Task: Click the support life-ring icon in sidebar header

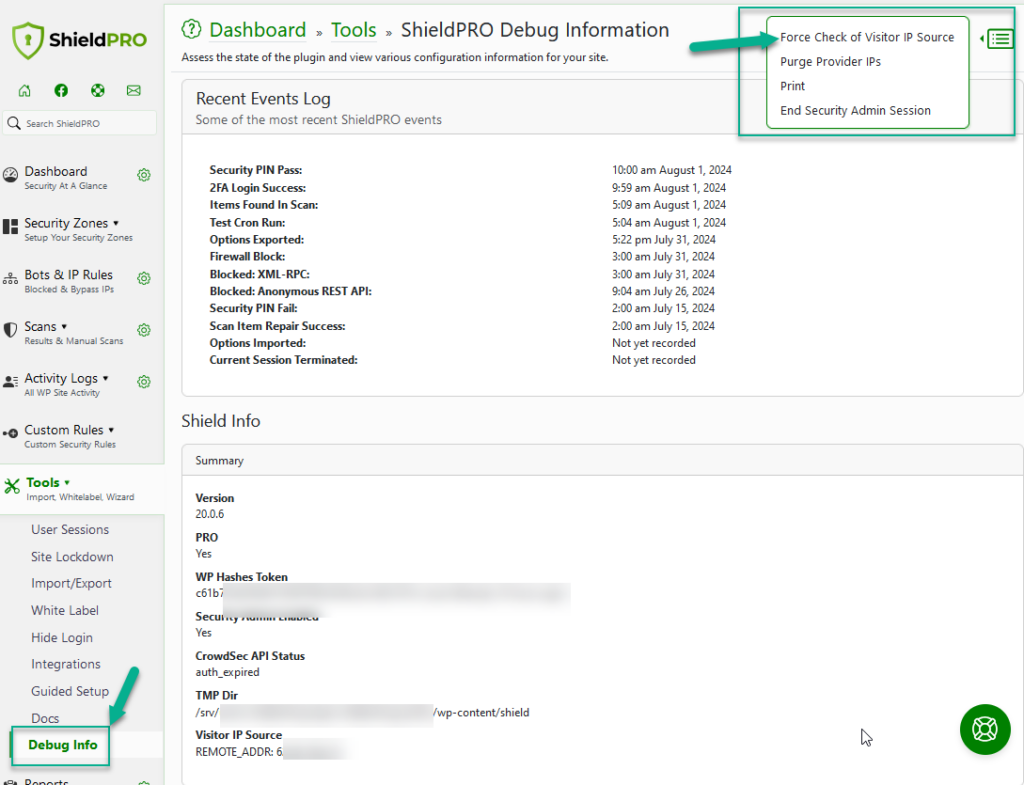Action: pos(97,90)
